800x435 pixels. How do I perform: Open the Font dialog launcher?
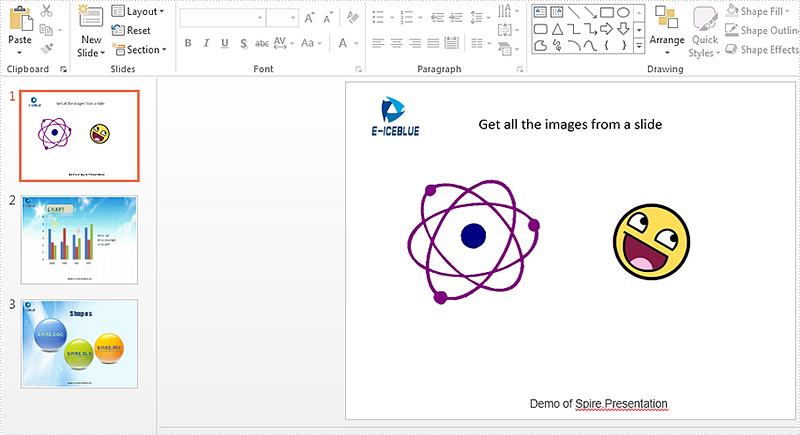tap(359, 69)
